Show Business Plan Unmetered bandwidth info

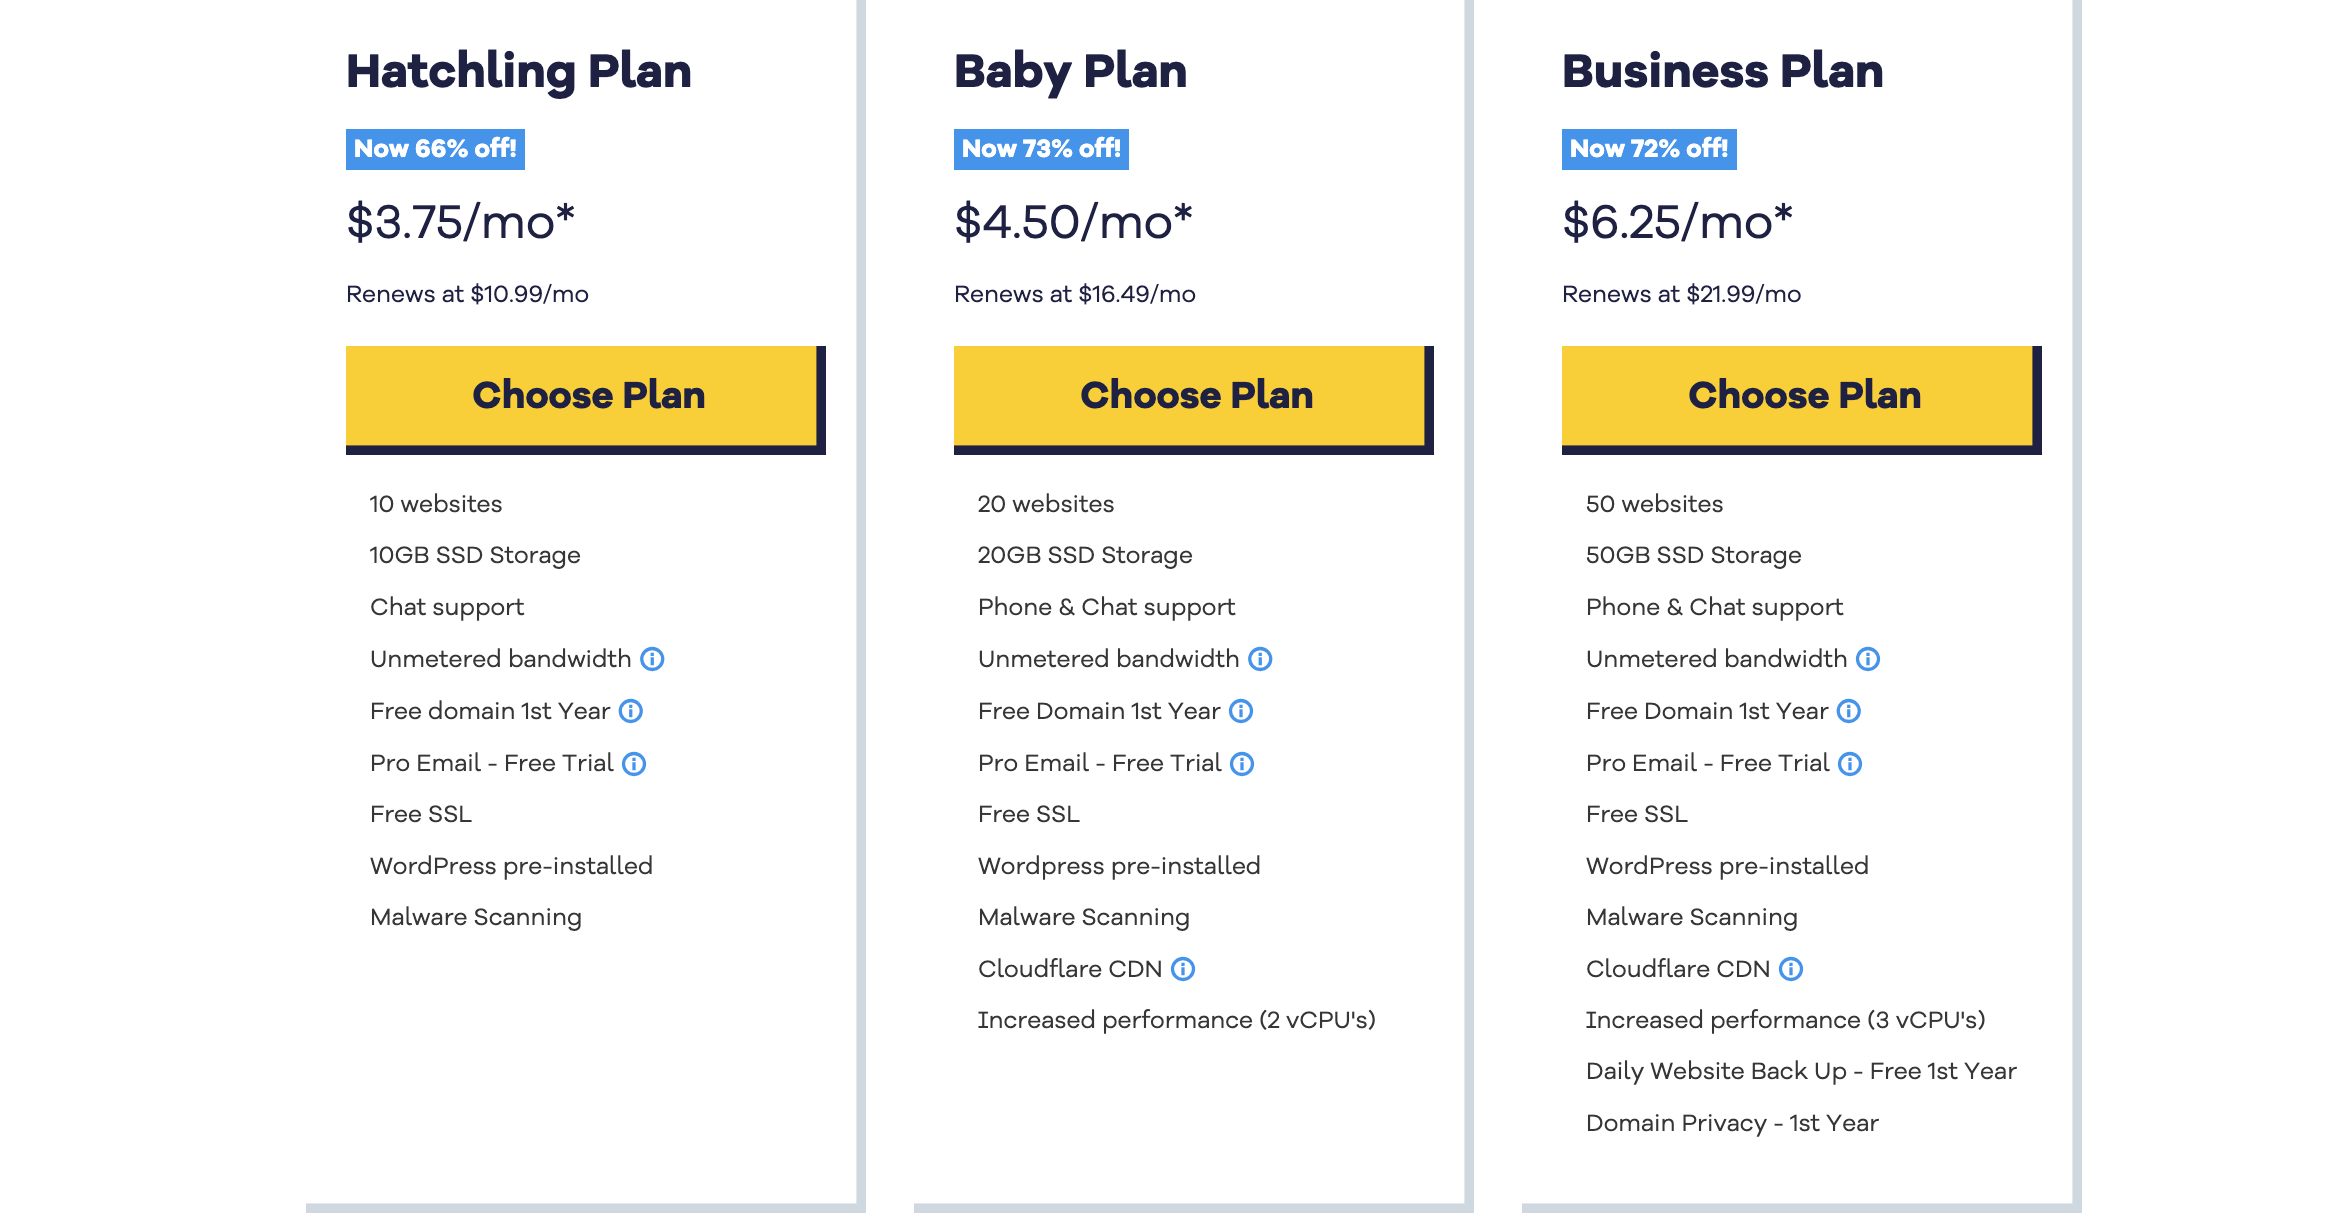[1868, 659]
